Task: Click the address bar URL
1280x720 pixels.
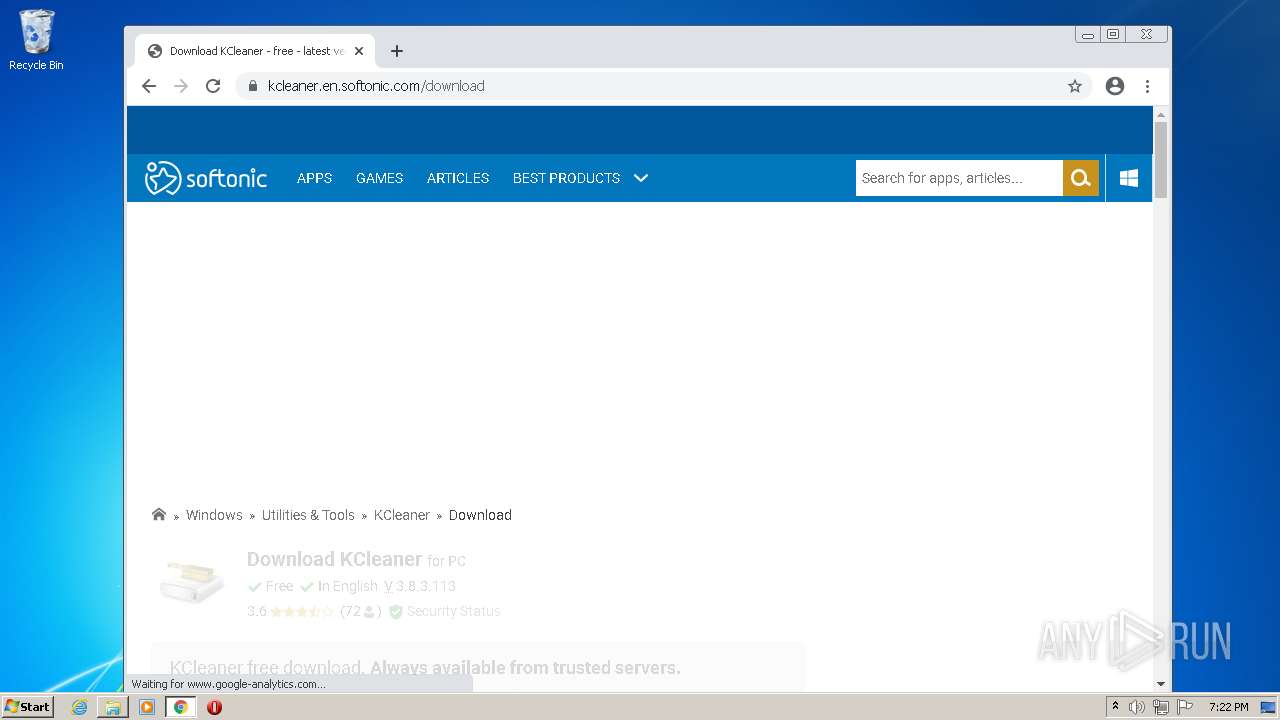Action: [x=376, y=86]
